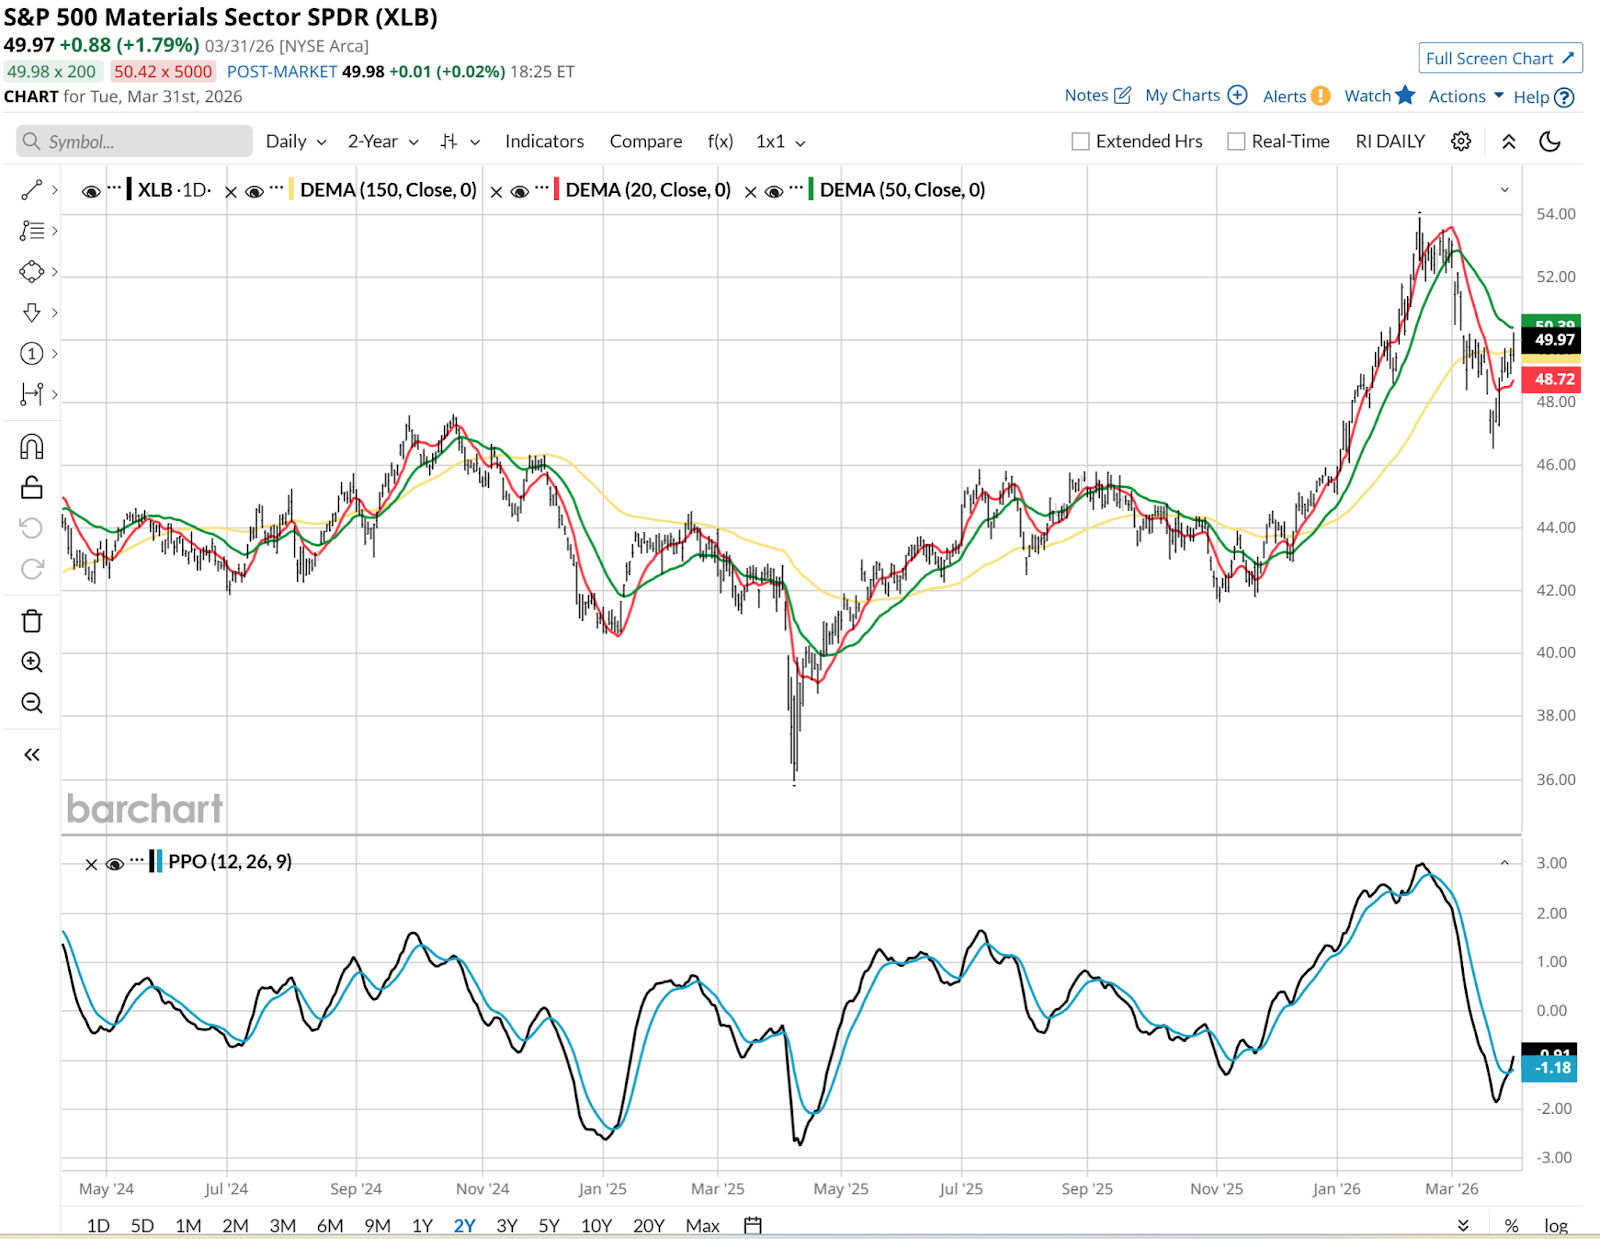This screenshot has height=1239, width=1600.
Task: Click the trash delete drawings icon
Action: (x=32, y=621)
